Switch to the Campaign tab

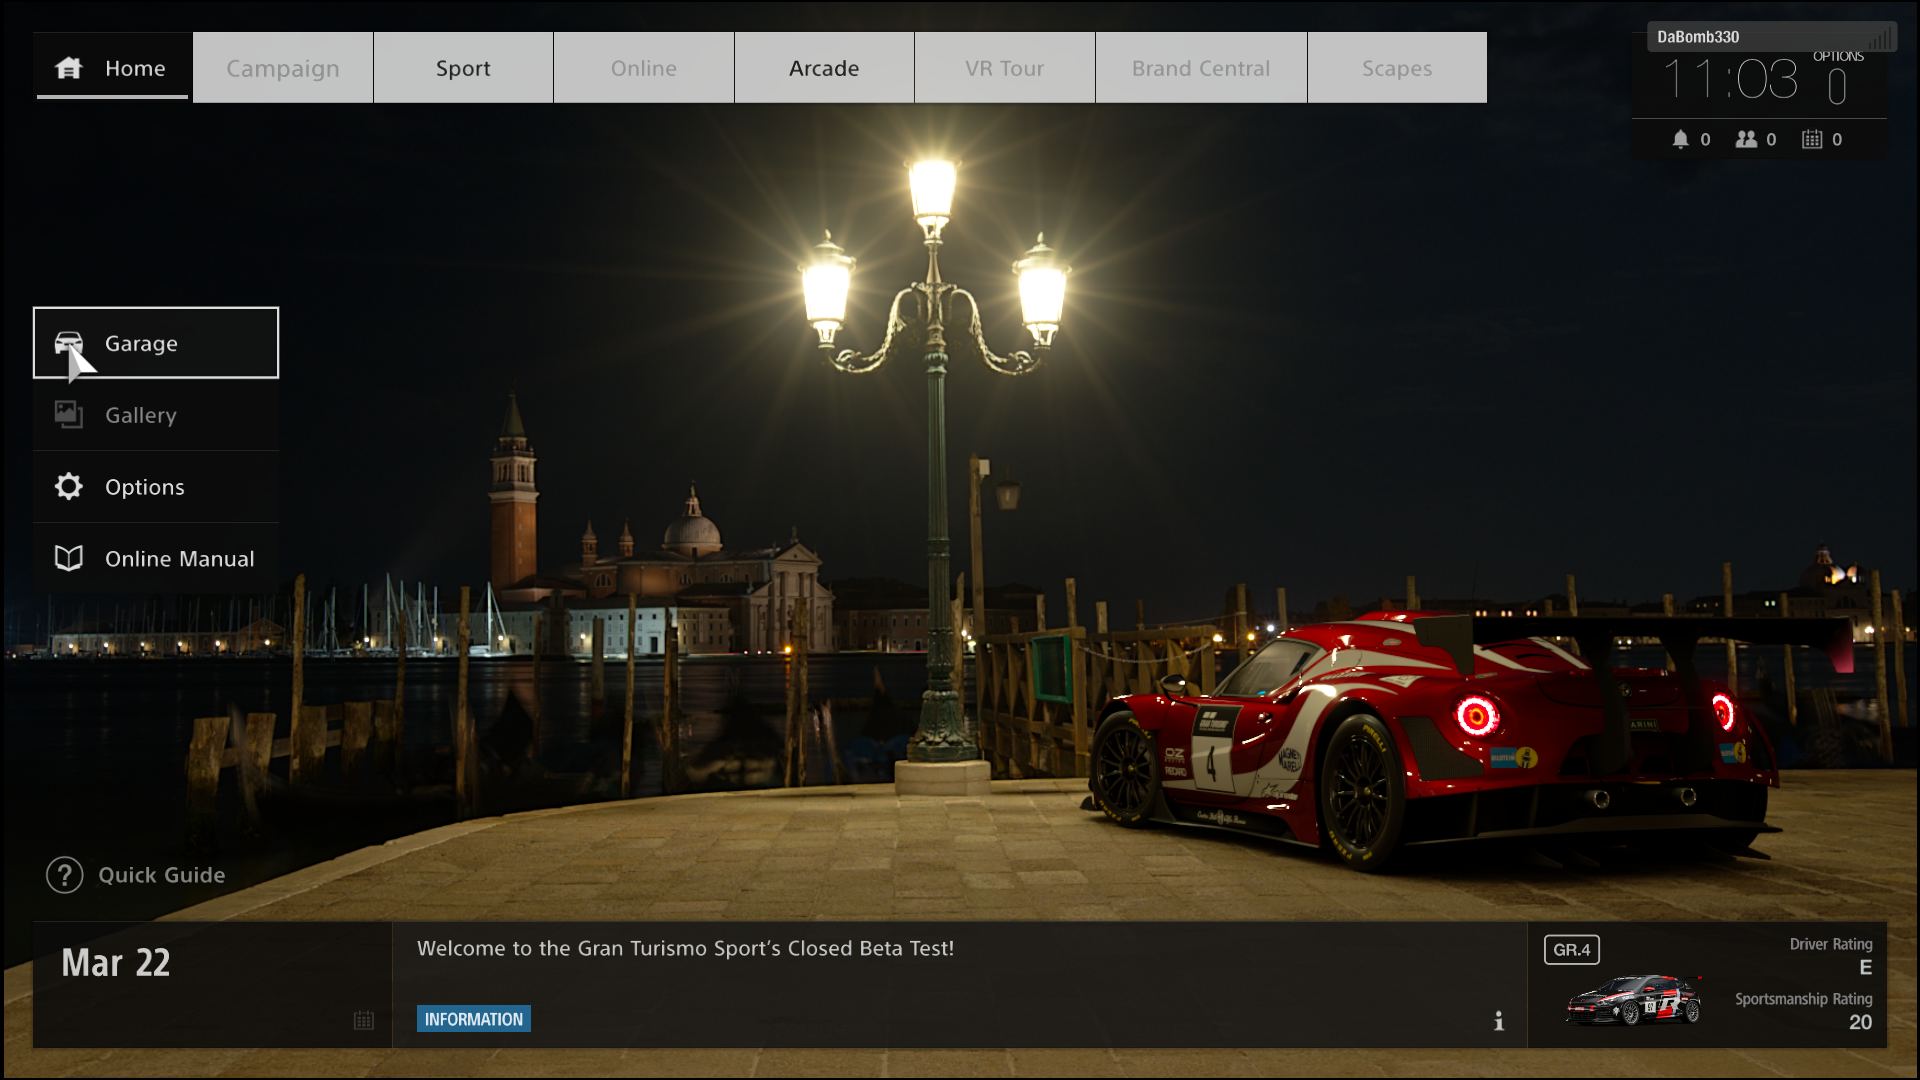click(283, 67)
